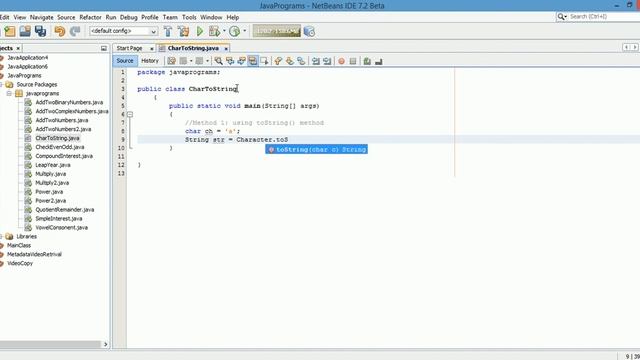
Task: Find next occurrence in editor
Action: tap(242, 61)
